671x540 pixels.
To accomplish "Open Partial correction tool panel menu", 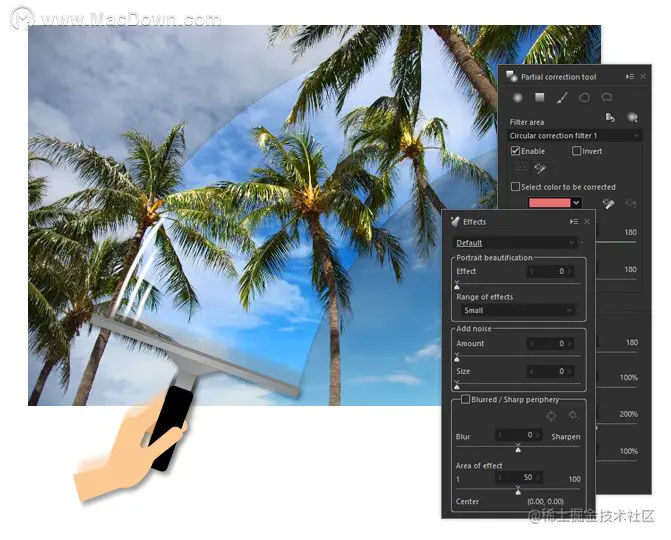I will [629, 77].
